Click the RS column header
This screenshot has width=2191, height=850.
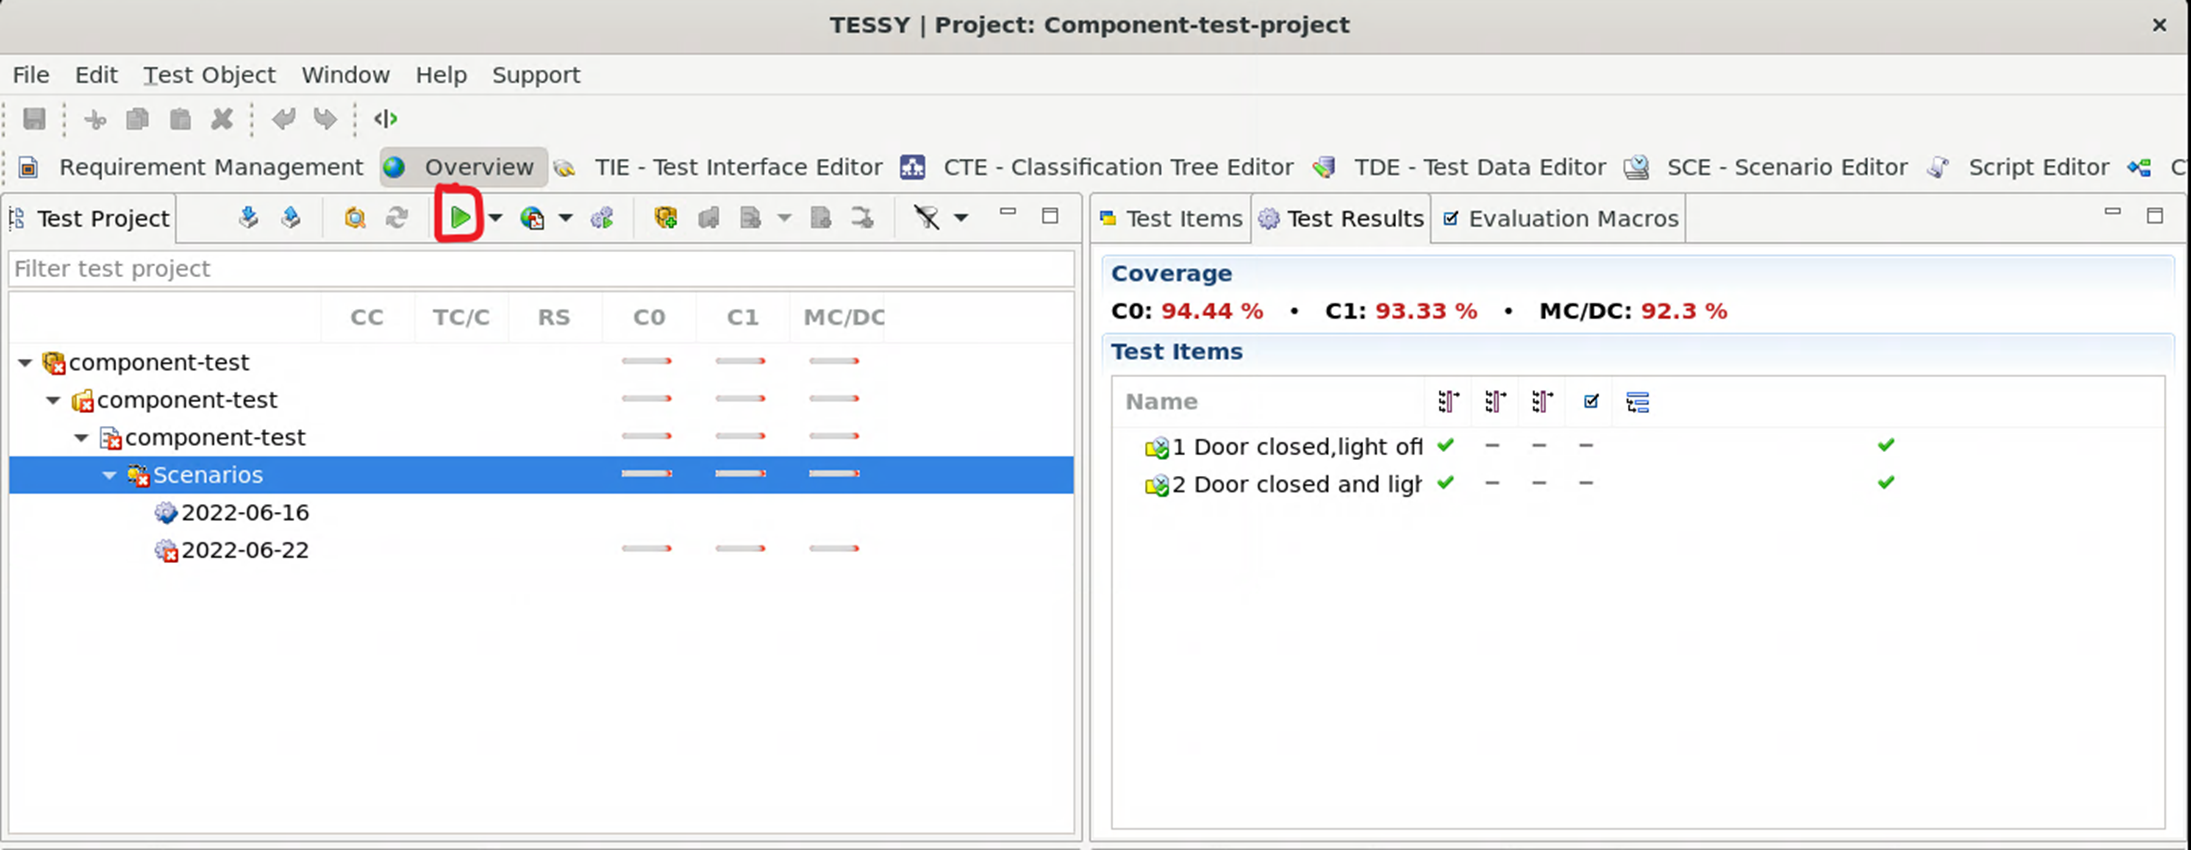(554, 317)
